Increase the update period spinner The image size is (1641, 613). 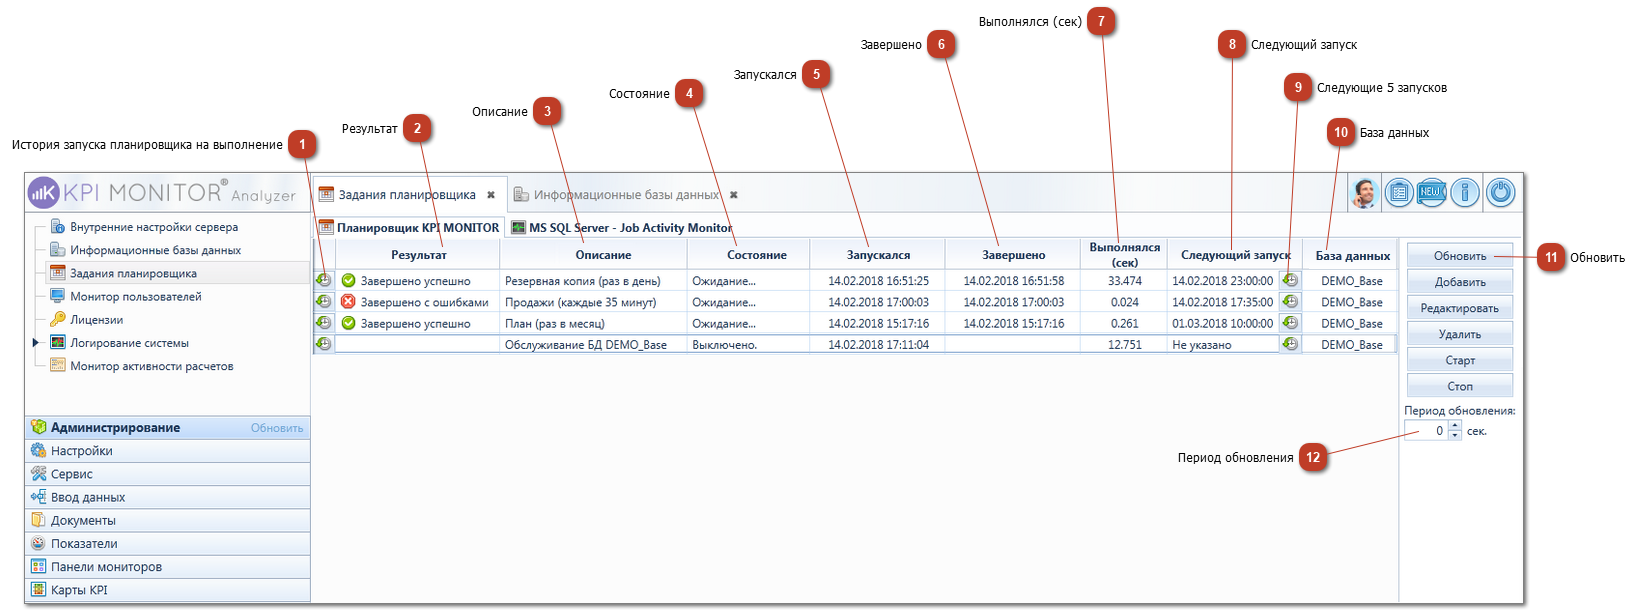(x=1455, y=426)
